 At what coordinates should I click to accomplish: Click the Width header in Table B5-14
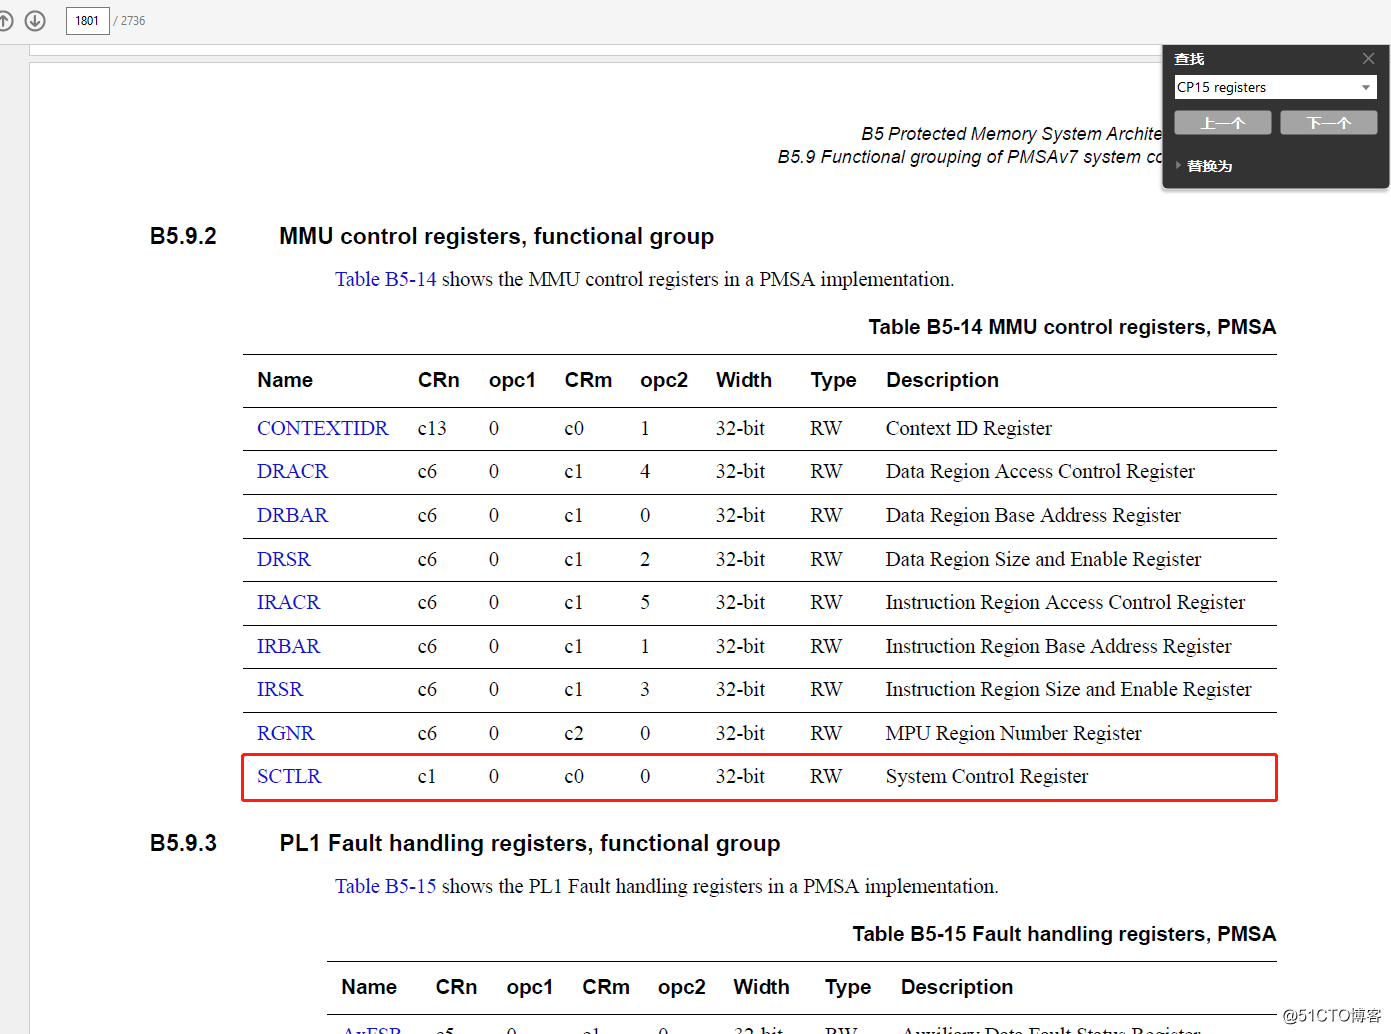click(744, 380)
